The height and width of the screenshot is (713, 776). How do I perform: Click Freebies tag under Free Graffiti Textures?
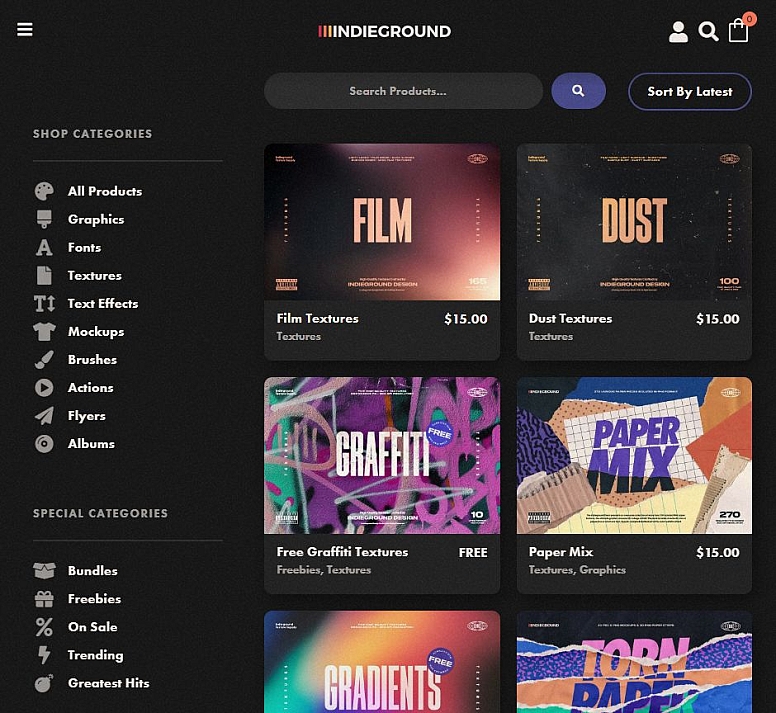pyautogui.click(x=298, y=570)
